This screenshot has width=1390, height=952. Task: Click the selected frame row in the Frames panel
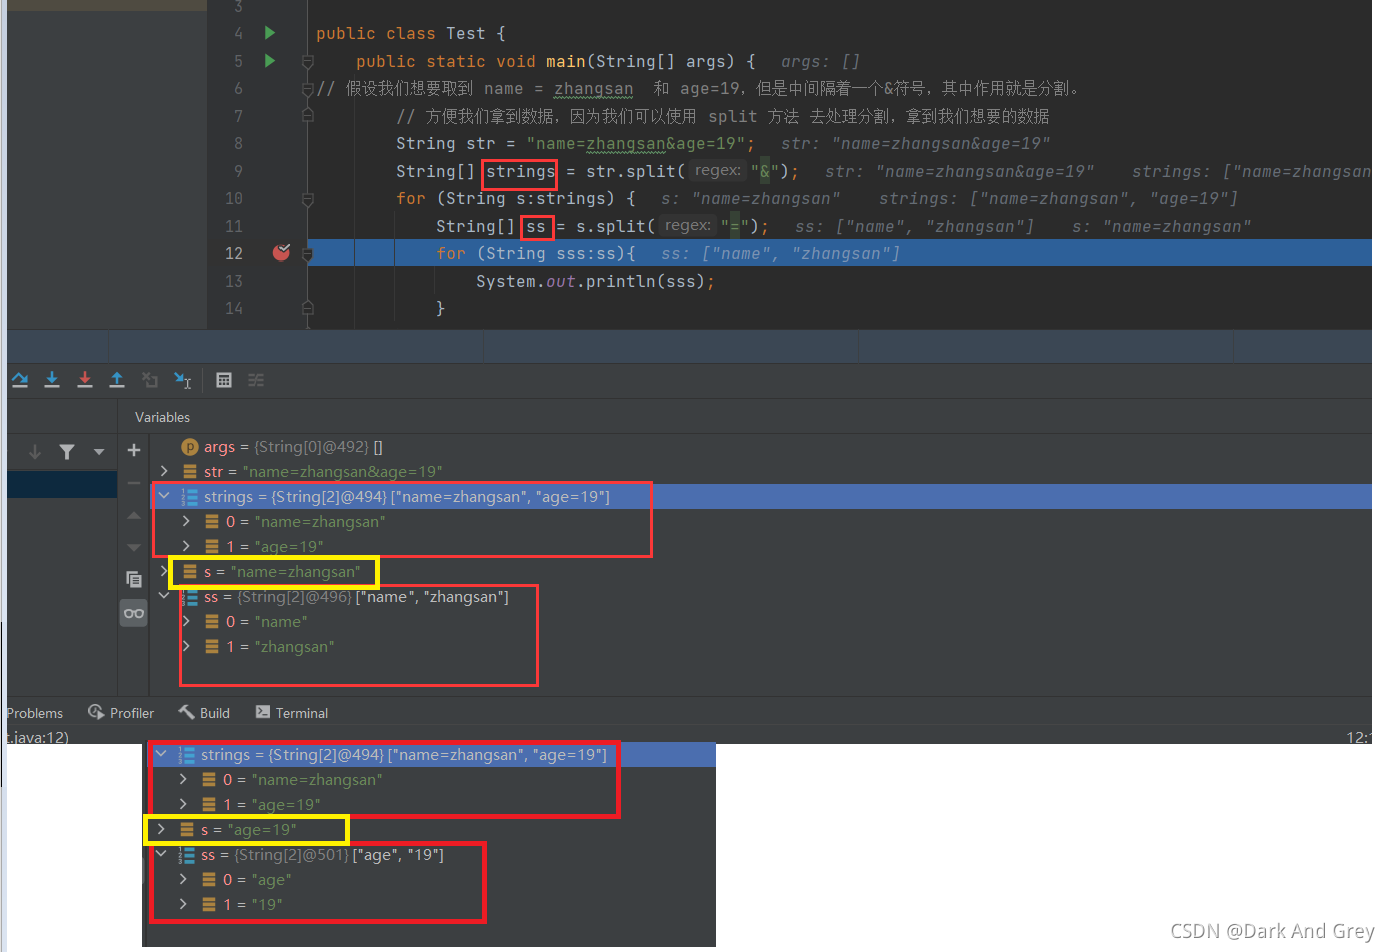62,485
